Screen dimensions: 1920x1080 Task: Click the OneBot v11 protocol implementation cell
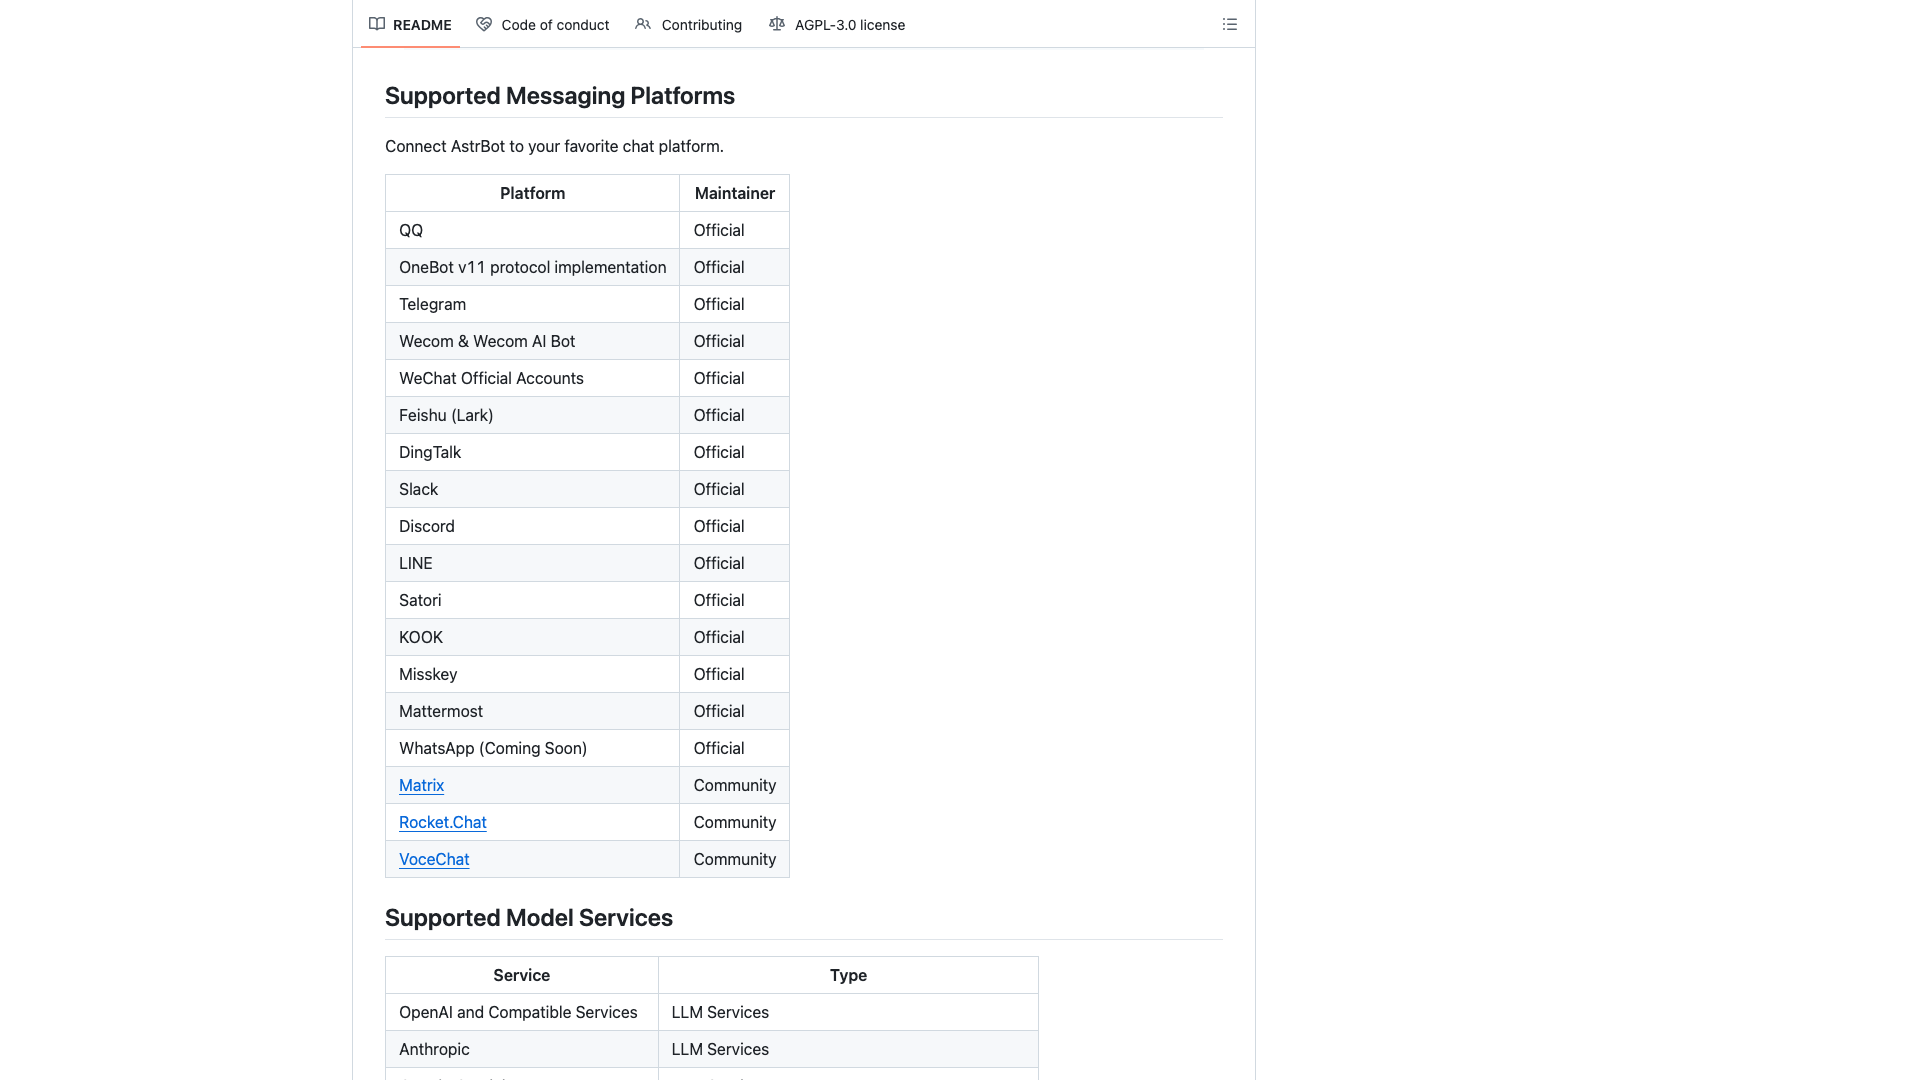[532, 267]
